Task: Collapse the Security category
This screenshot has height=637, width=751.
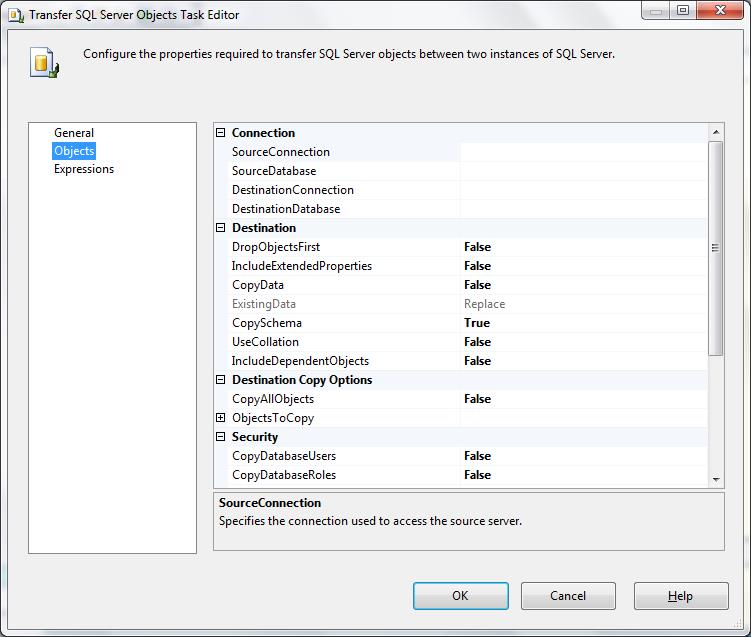Action: coord(221,437)
